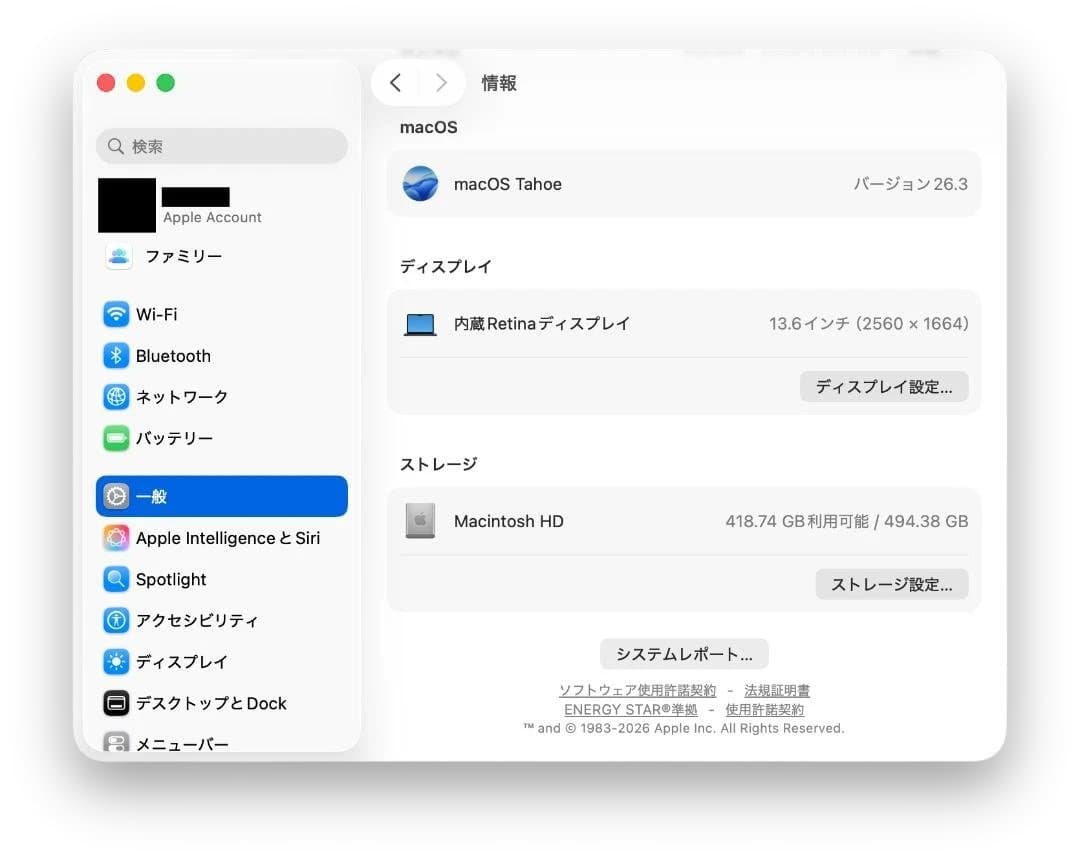The width and height of the screenshot is (1080, 858).
Task: Click inside the 検索 search field
Action: point(221,146)
